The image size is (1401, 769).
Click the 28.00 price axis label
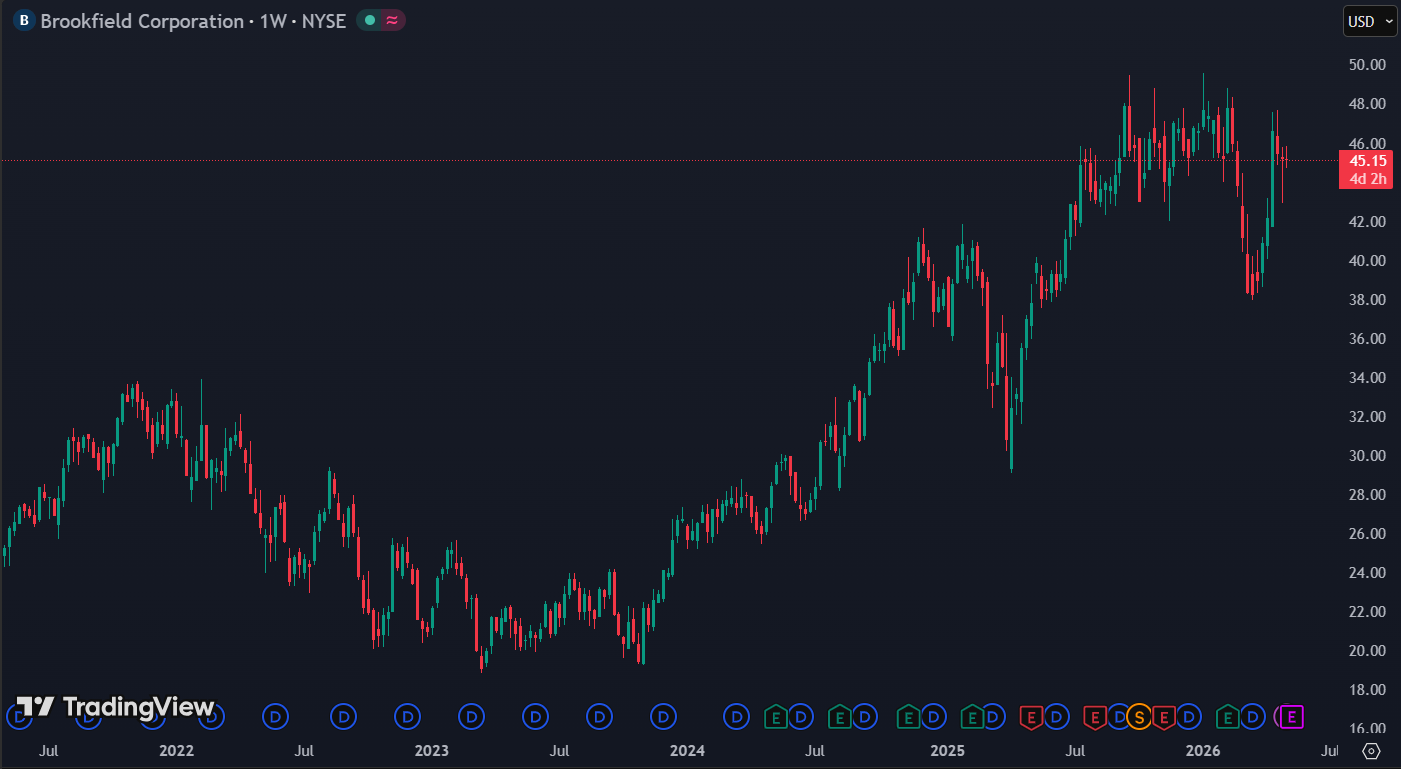click(1367, 494)
